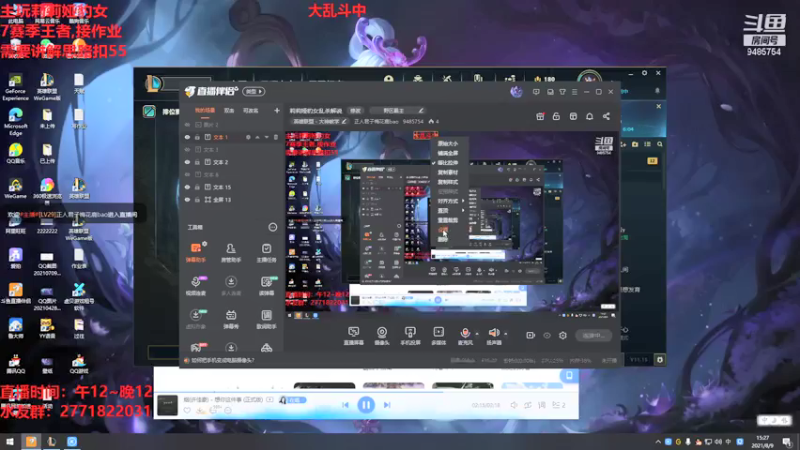Click the music player volume icon
The width and height of the screenshot is (800, 450).
(514, 405)
